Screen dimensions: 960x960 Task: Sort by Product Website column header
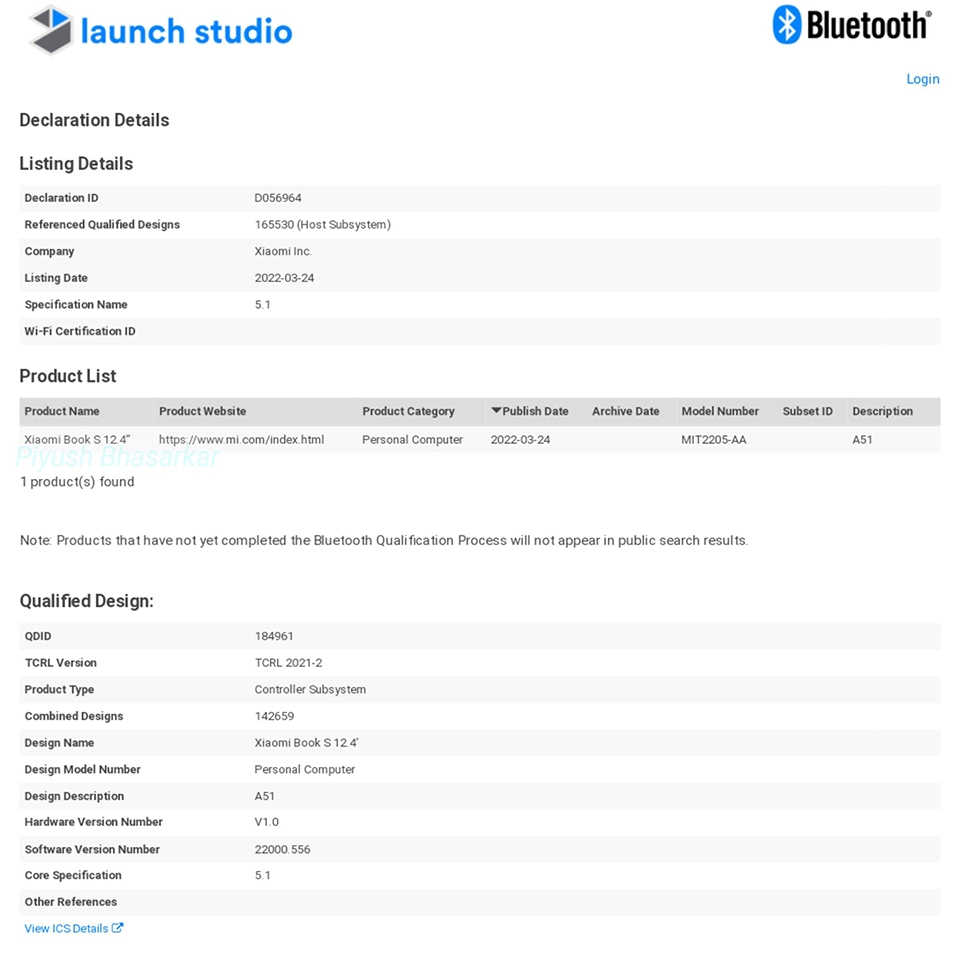[x=202, y=411]
